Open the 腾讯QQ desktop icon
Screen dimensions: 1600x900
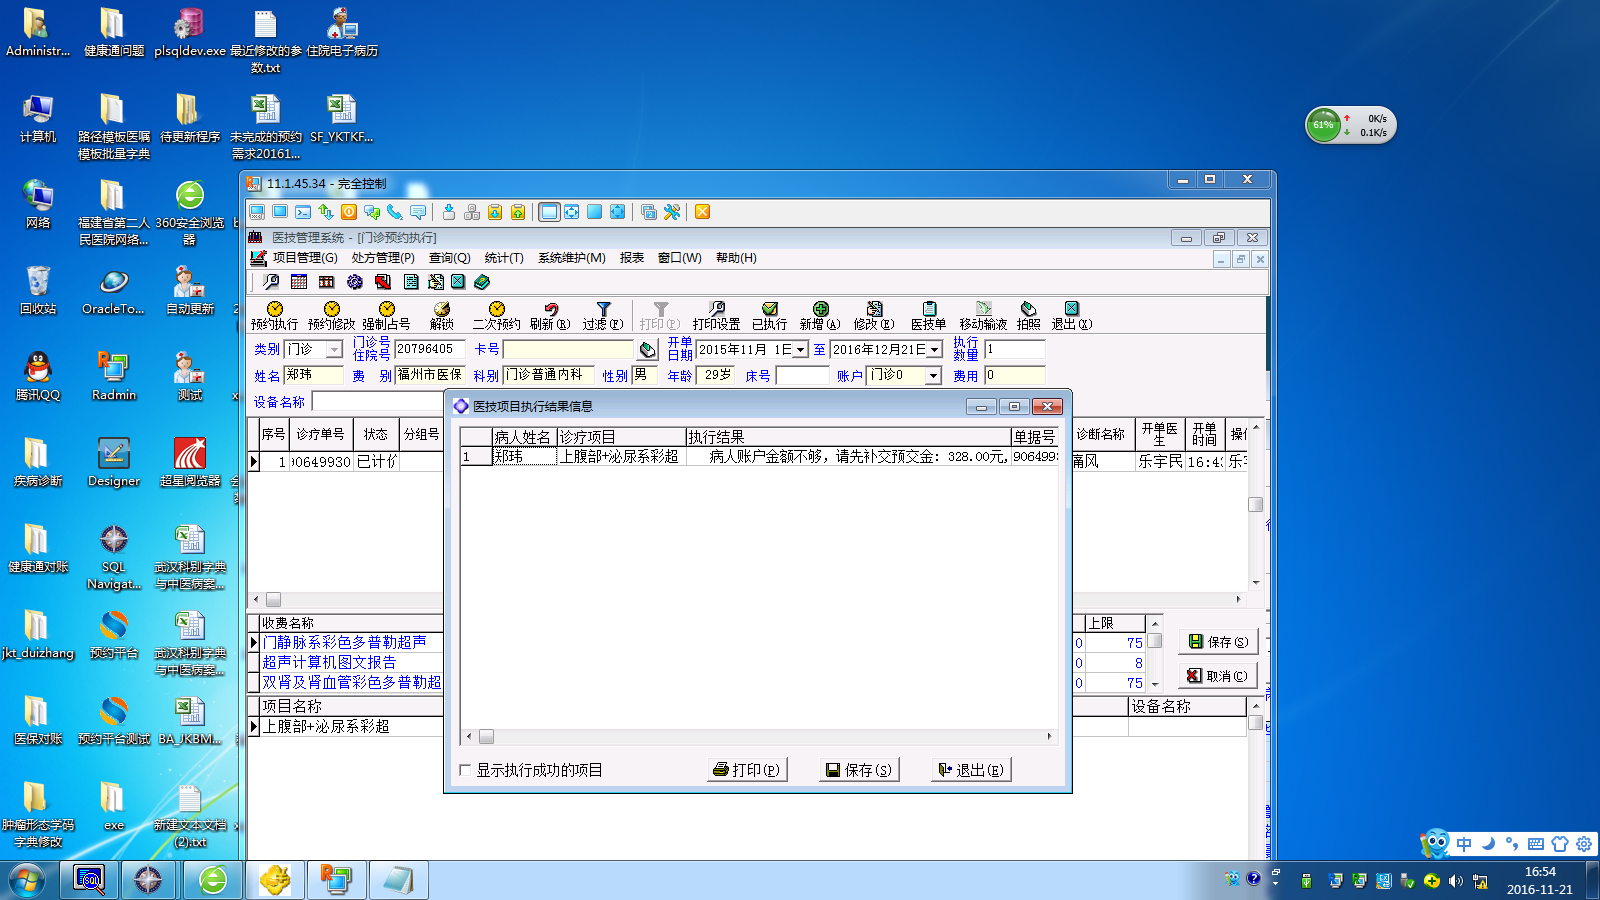point(38,376)
